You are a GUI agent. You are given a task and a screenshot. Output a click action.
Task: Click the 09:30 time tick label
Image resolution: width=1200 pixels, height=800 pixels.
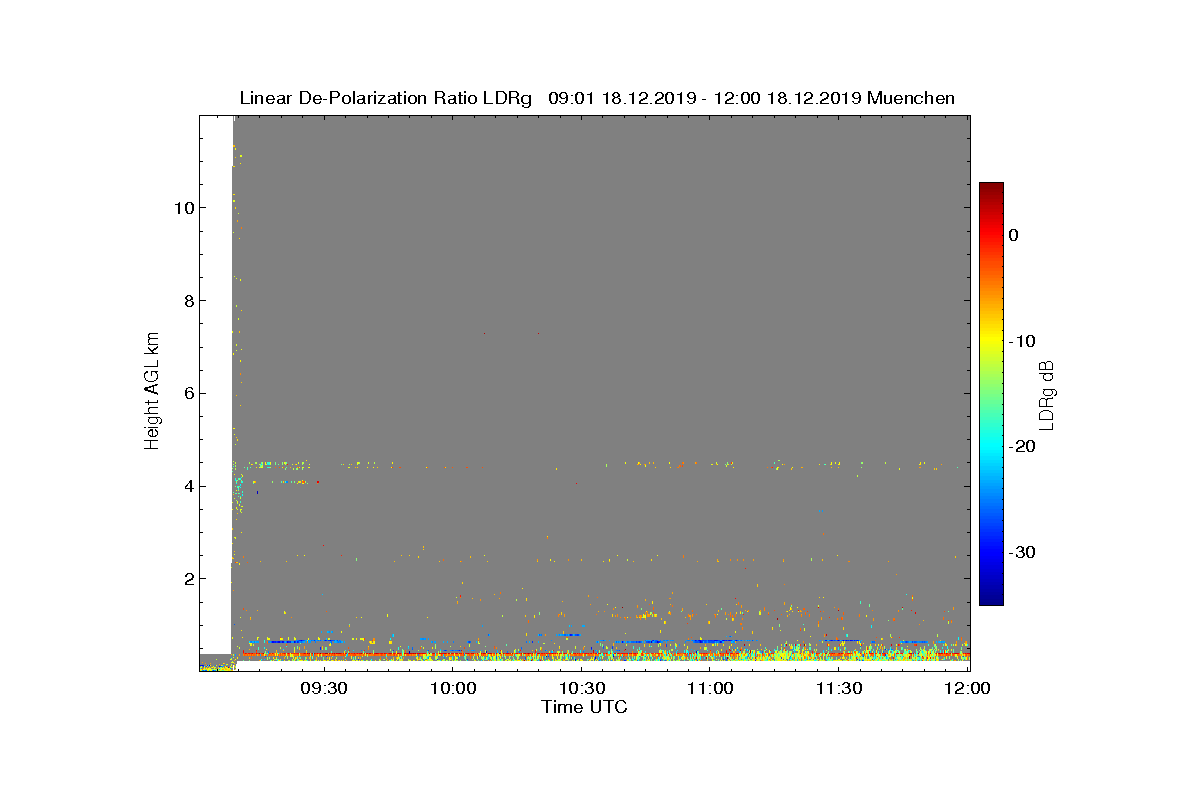(x=324, y=689)
